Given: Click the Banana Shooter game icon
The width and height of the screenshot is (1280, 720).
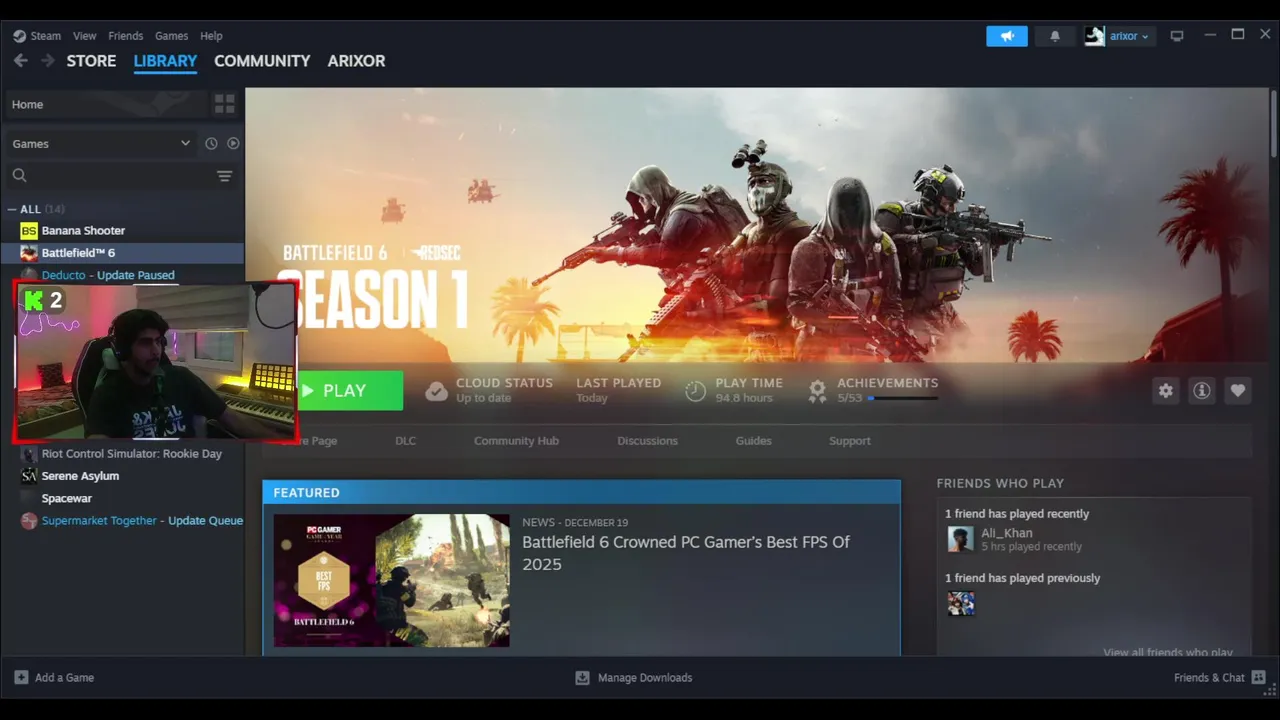Looking at the screenshot, I should pyautogui.click(x=29, y=231).
